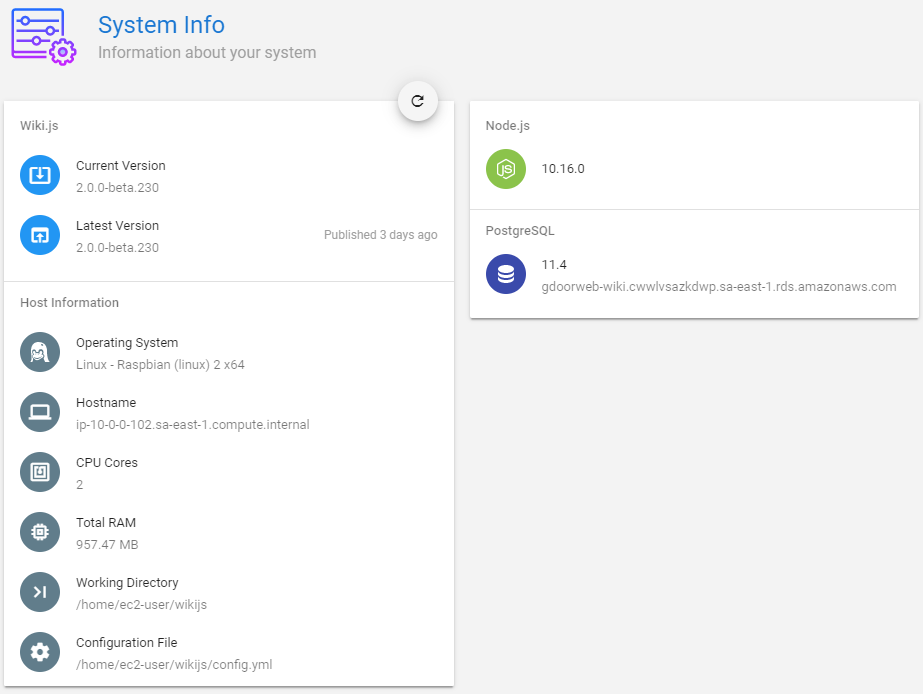This screenshot has width=923, height=694.
Task: Click path /home/ec2-user/wikijs/config.yml
Action: [x=174, y=665]
